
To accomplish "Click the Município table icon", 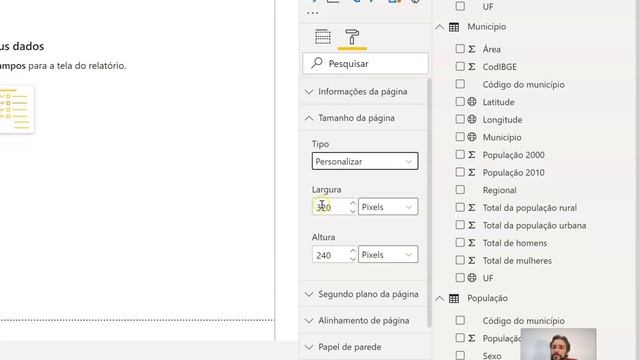I will 454,27.
